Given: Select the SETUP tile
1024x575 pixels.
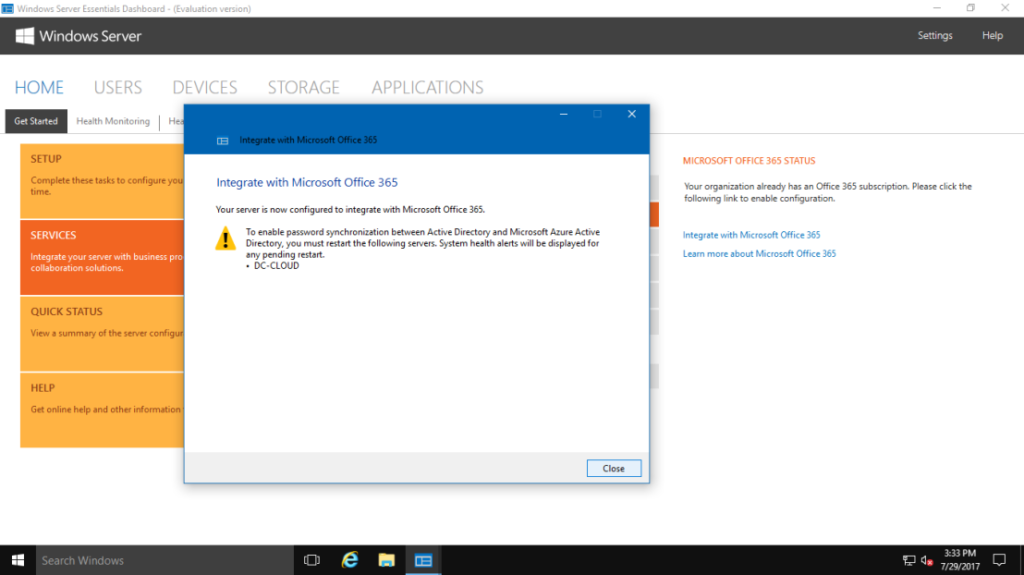Looking at the screenshot, I should click(102, 181).
